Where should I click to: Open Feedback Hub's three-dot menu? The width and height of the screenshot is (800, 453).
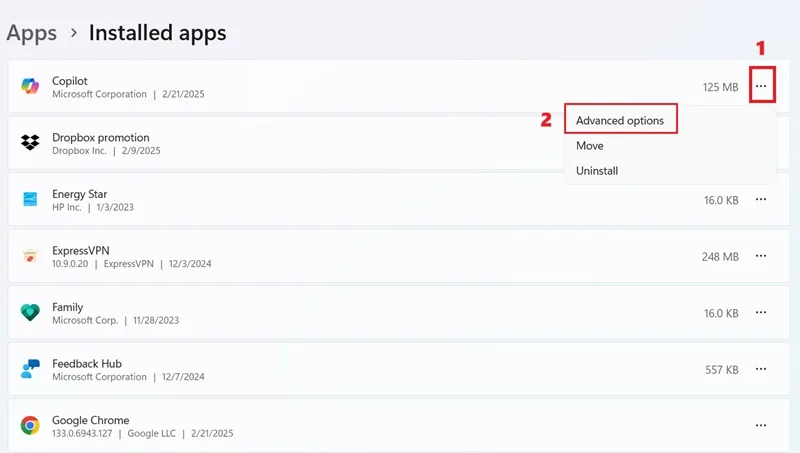click(x=761, y=369)
